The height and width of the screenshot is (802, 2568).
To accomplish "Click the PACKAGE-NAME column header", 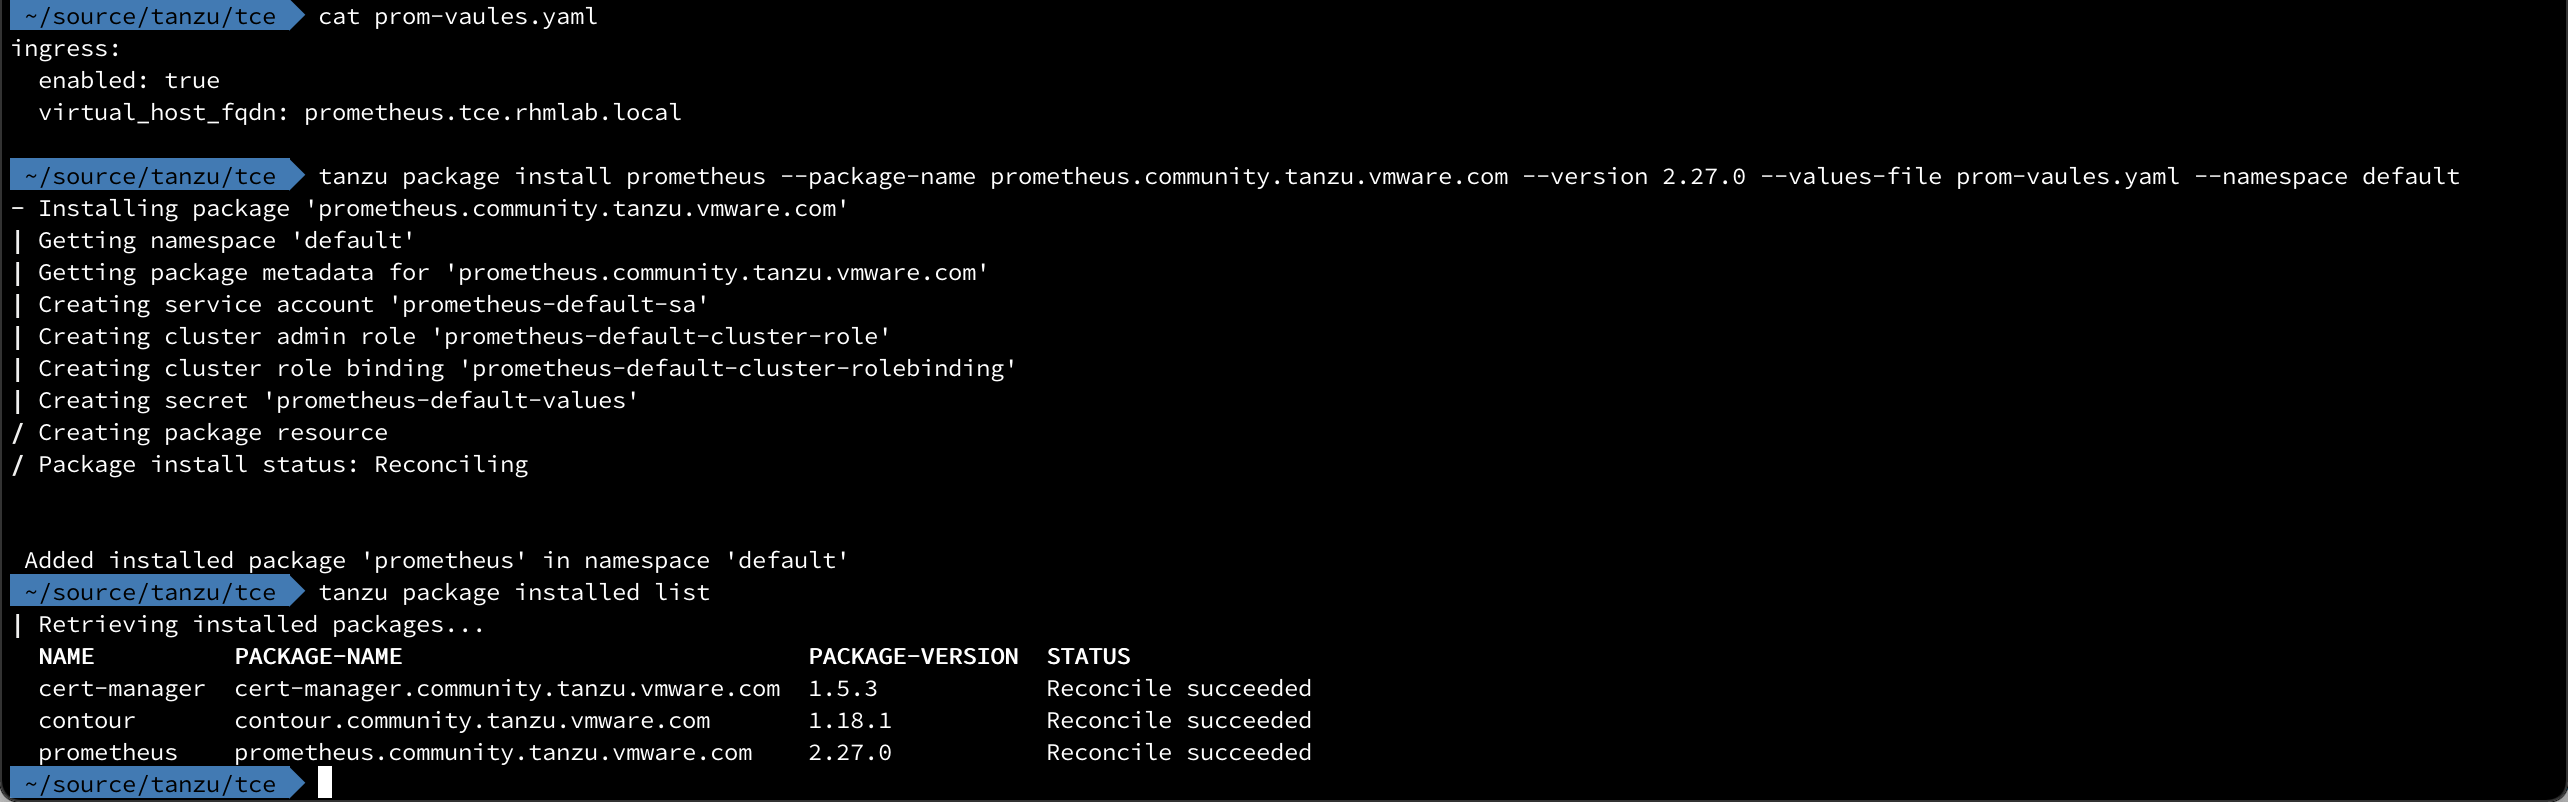I will (318, 656).
